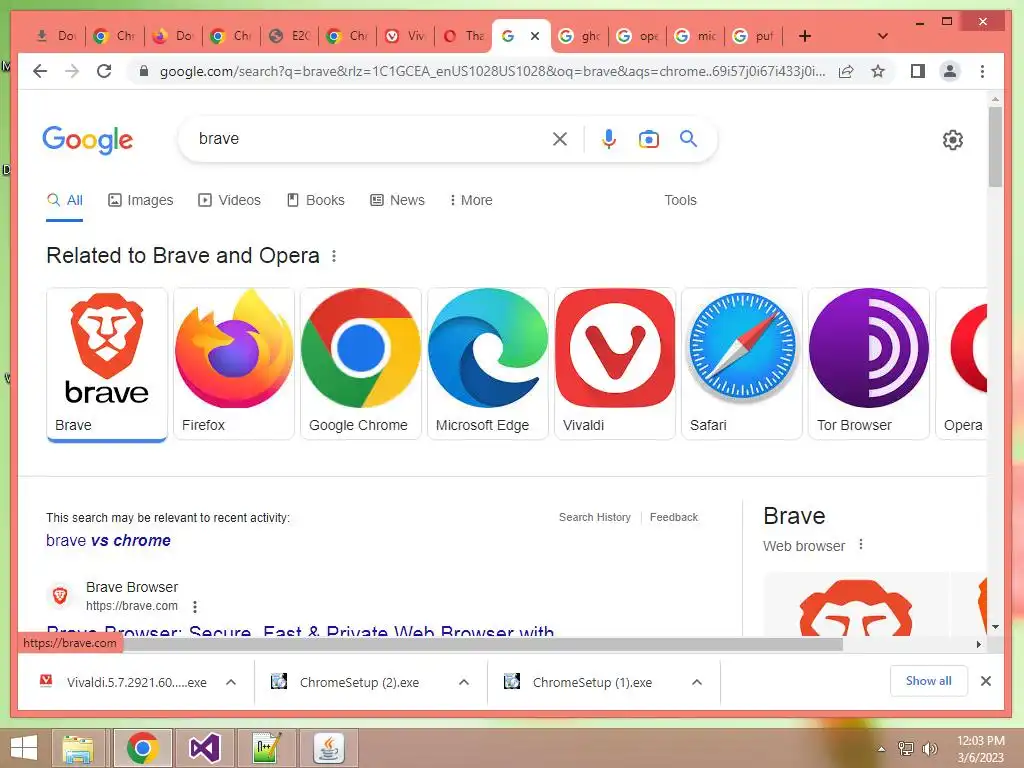This screenshot has width=1024, height=768.
Task: Close the downloads bar
Action: (986, 681)
